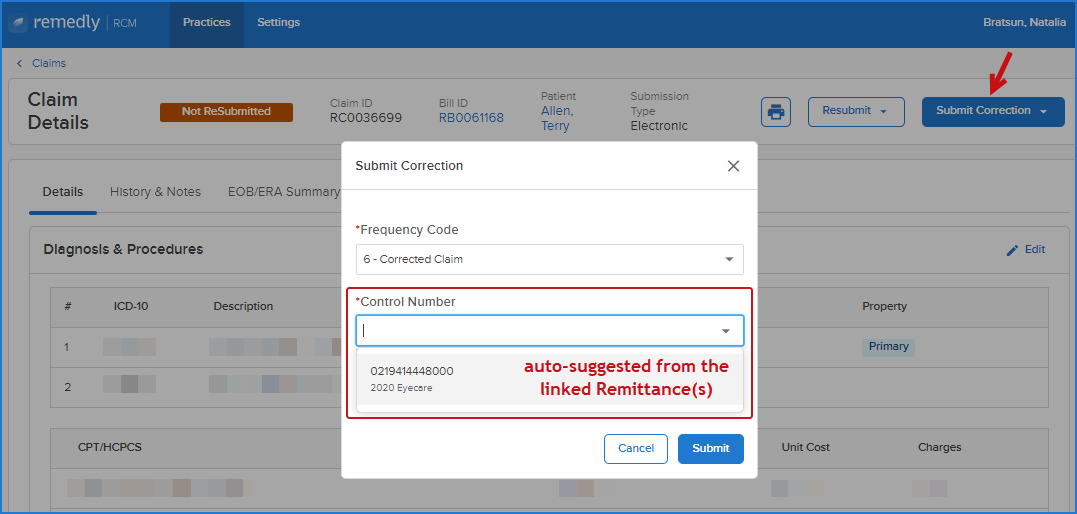Open the Settings menu
The width and height of the screenshot is (1077, 514).
278,23
